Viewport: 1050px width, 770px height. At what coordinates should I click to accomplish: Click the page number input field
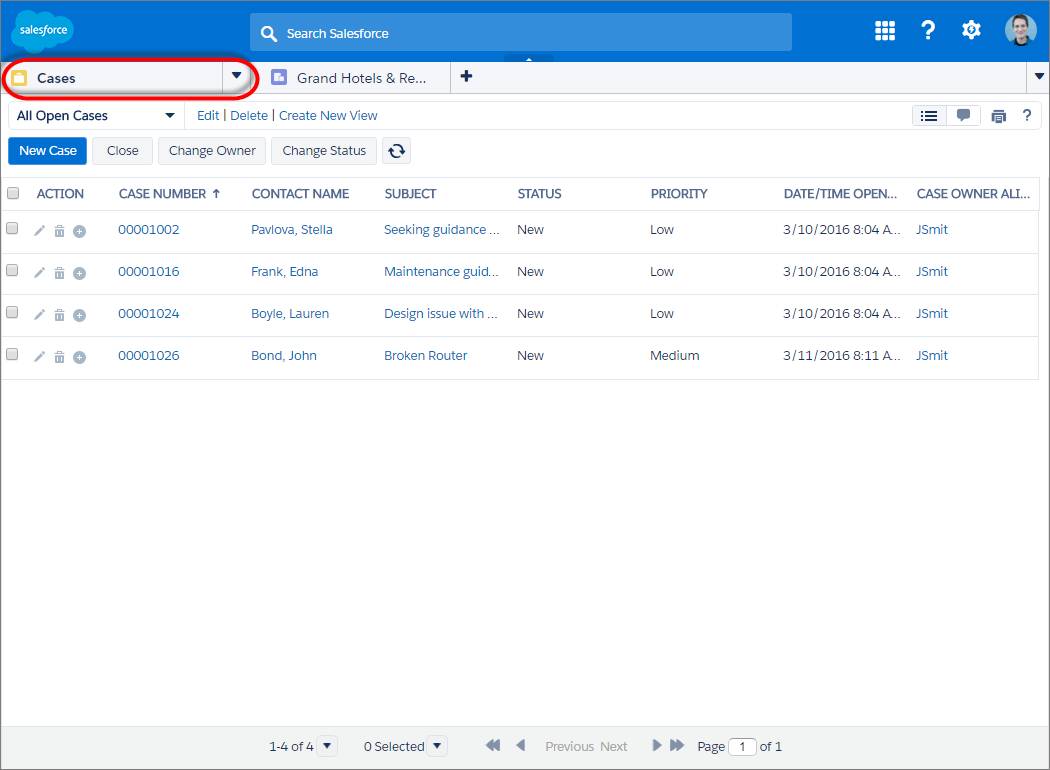coord(742,746)
